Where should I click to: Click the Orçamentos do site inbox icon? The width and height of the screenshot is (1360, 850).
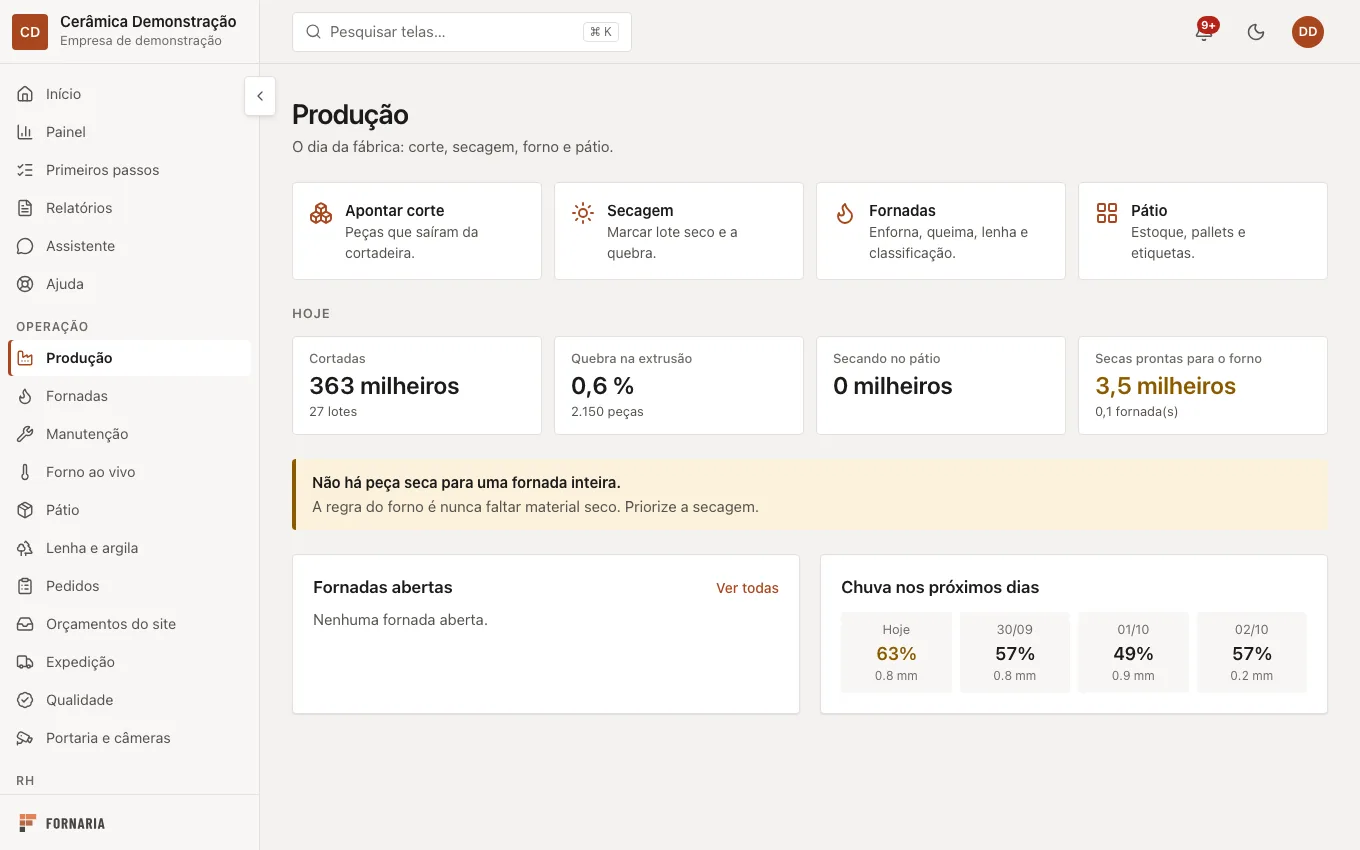26,624
